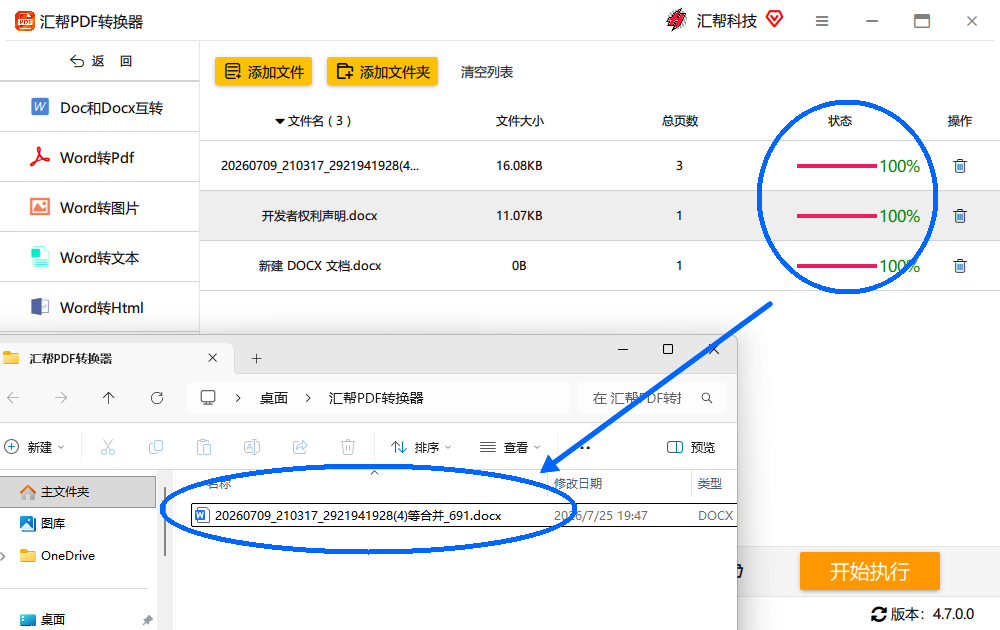Delete the 20260709_210317 file row via trash icon

pos(959,166)
